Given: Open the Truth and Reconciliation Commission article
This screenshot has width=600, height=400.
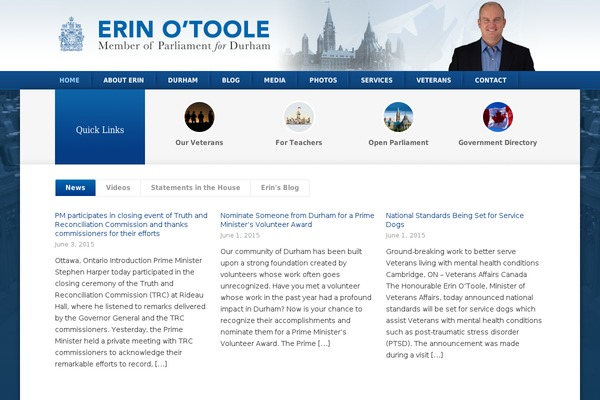Looking at the screenshot, I should 131,224.
